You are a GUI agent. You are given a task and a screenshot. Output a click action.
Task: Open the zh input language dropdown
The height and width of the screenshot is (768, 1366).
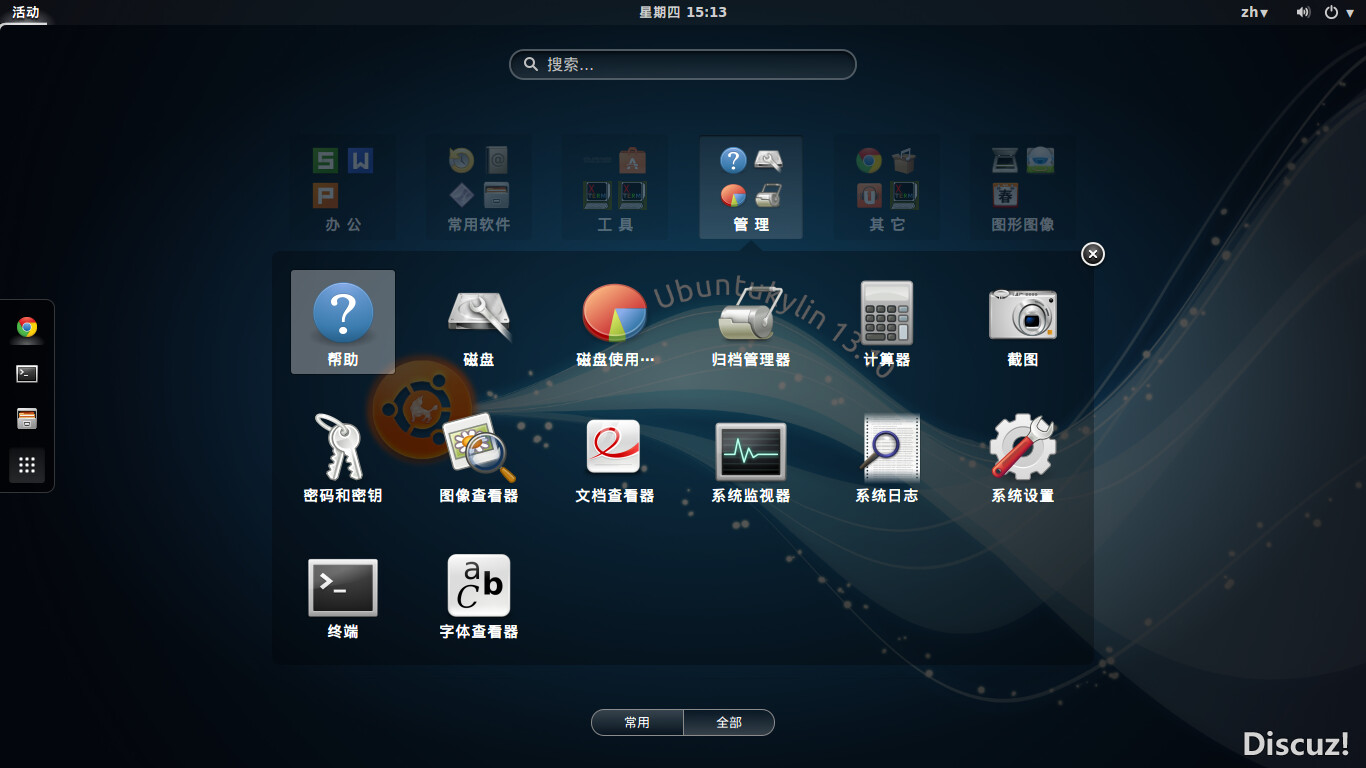tap(1254, 12)
